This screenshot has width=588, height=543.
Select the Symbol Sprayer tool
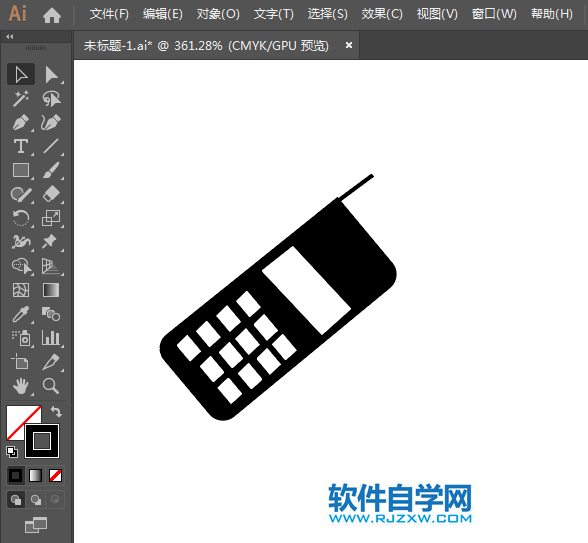(21, 338)
